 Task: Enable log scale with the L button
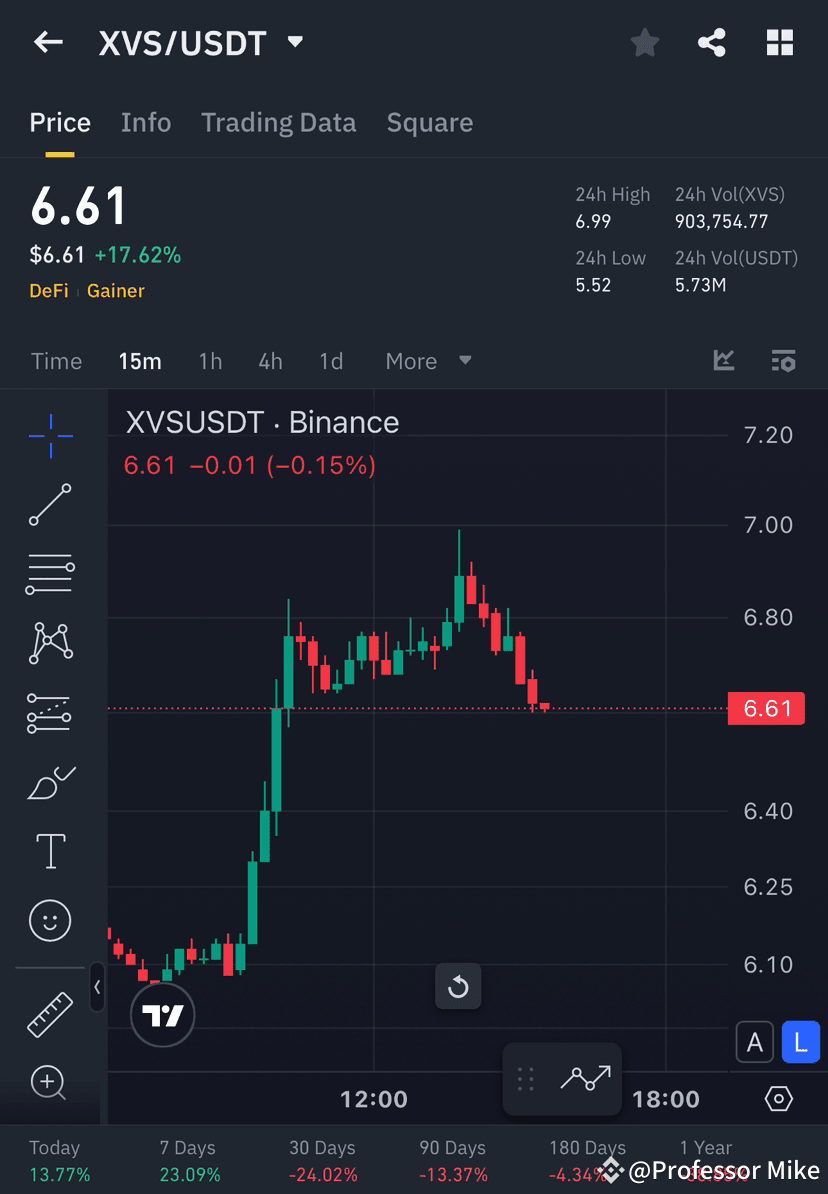(x=800, y=1041)
